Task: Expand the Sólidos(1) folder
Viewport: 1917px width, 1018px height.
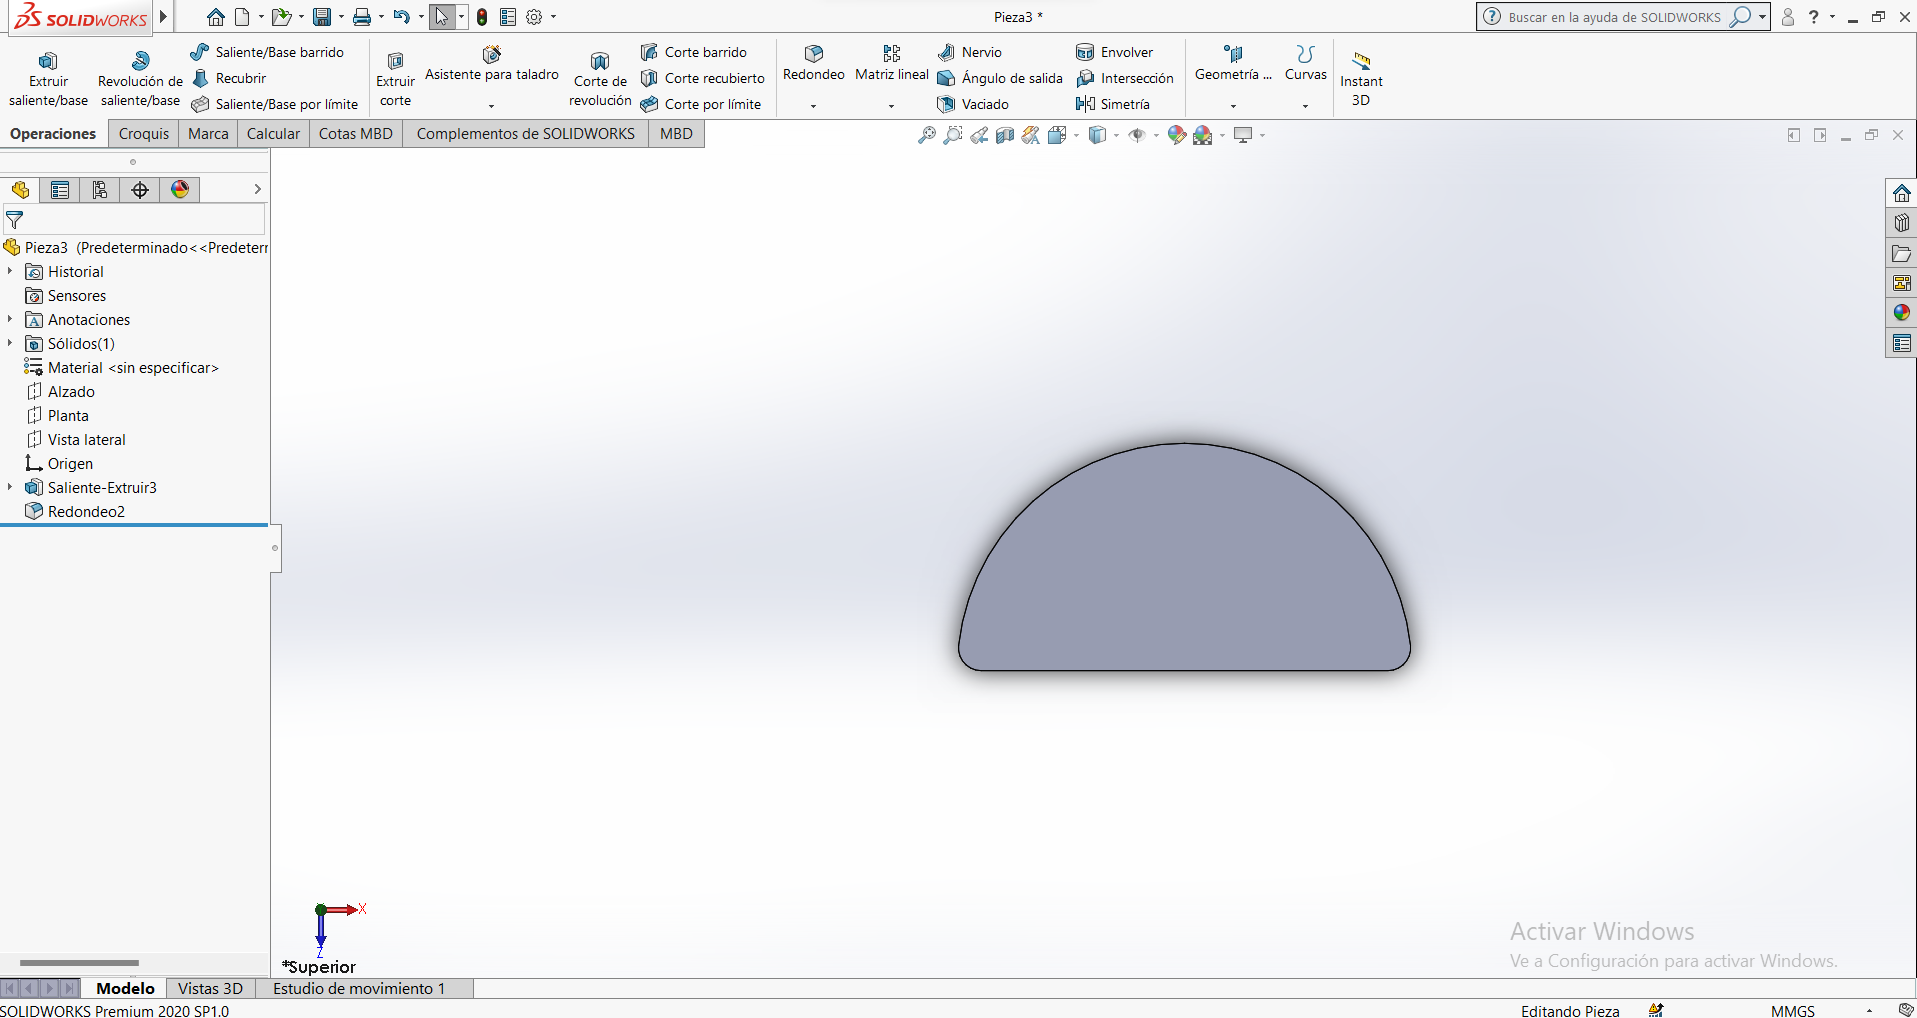Action: (x=10, y=343)
